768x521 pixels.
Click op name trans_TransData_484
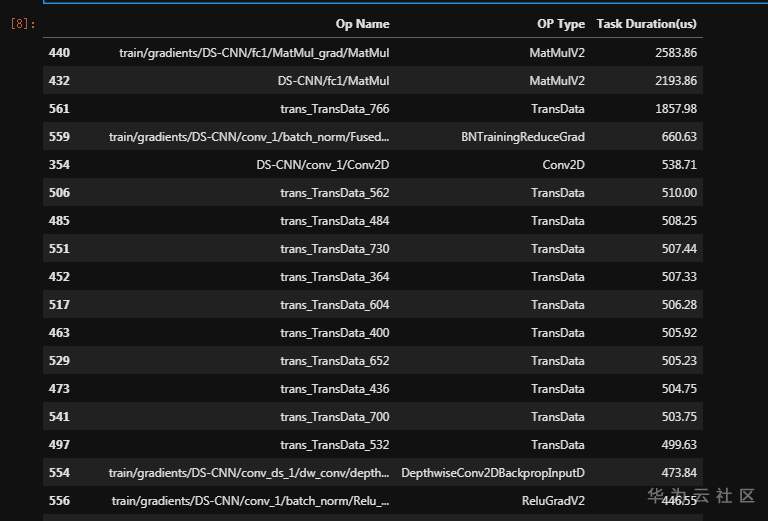(335, 221)
